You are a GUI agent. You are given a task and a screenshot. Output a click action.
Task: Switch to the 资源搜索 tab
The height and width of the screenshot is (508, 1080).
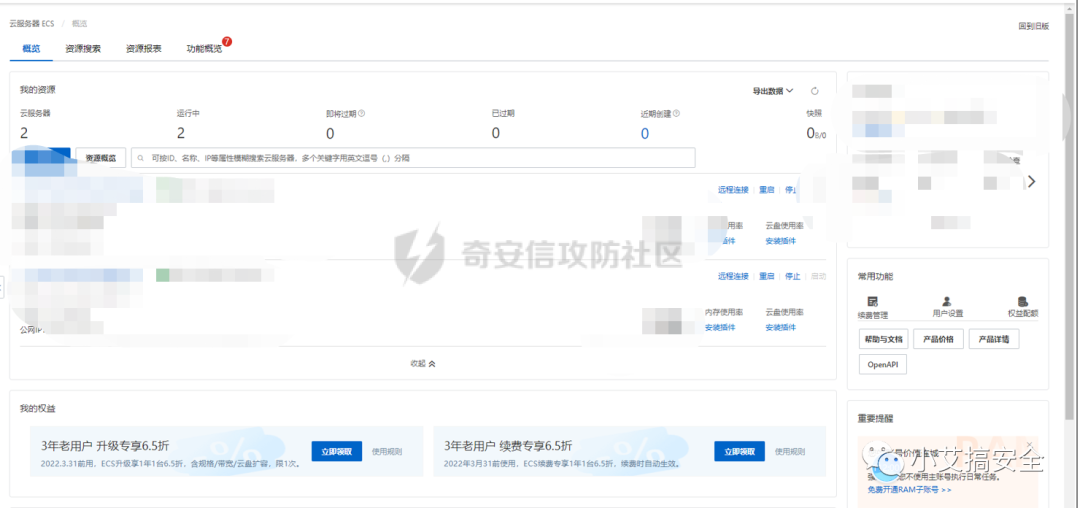tap(83, 49)
